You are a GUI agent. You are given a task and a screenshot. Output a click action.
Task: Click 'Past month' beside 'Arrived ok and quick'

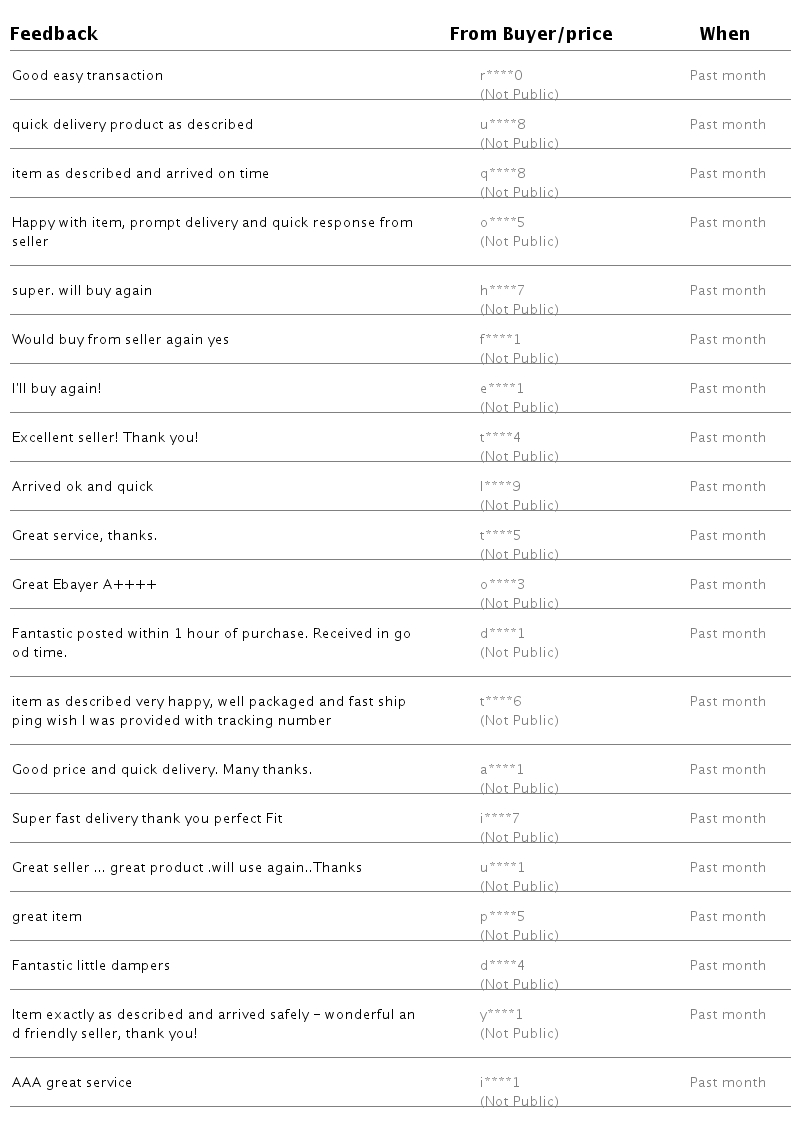pyautogui.click(x=727, y=486)
